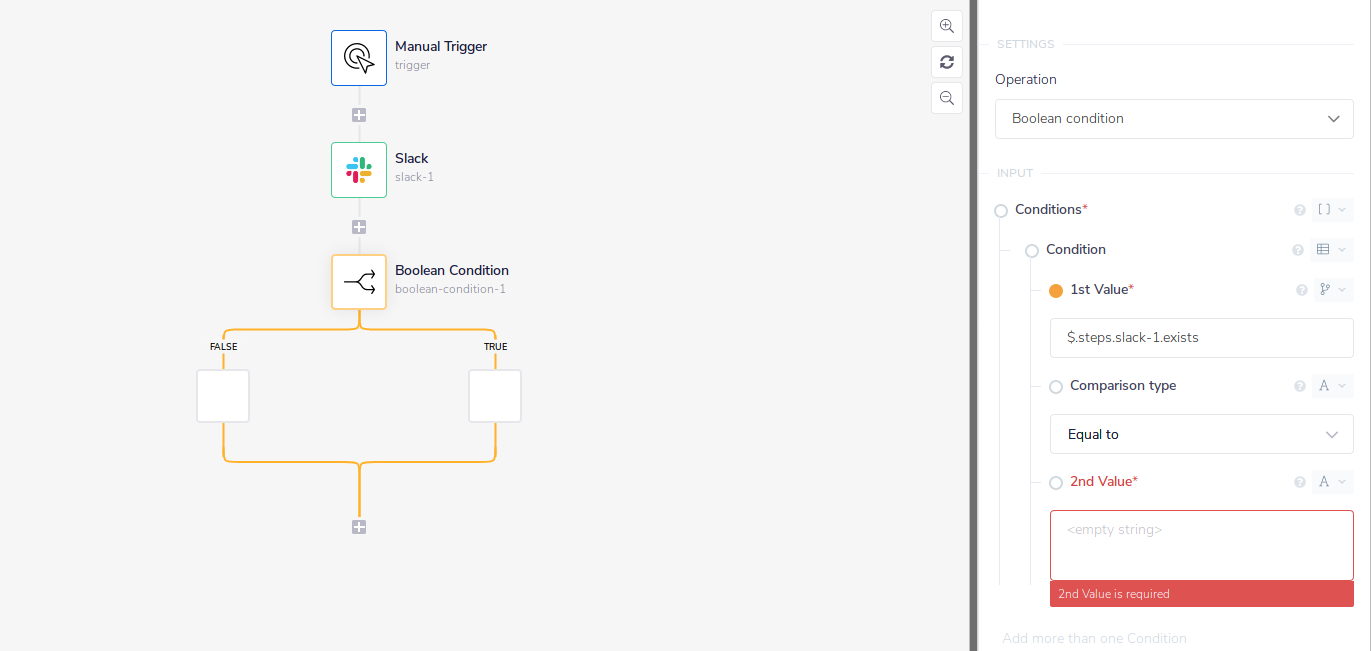The height and width of the screenshot is (651, 1371).
Task: Click the empty FALSE branch placeholder box
Action: pyautogui.click(x=223, y=396)
